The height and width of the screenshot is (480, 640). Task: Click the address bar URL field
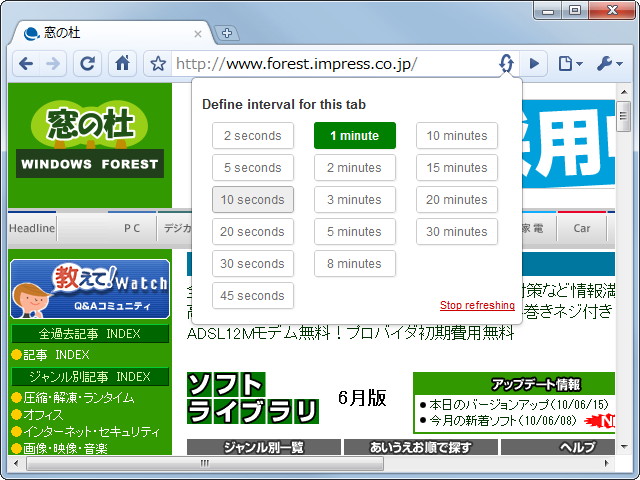335,64
